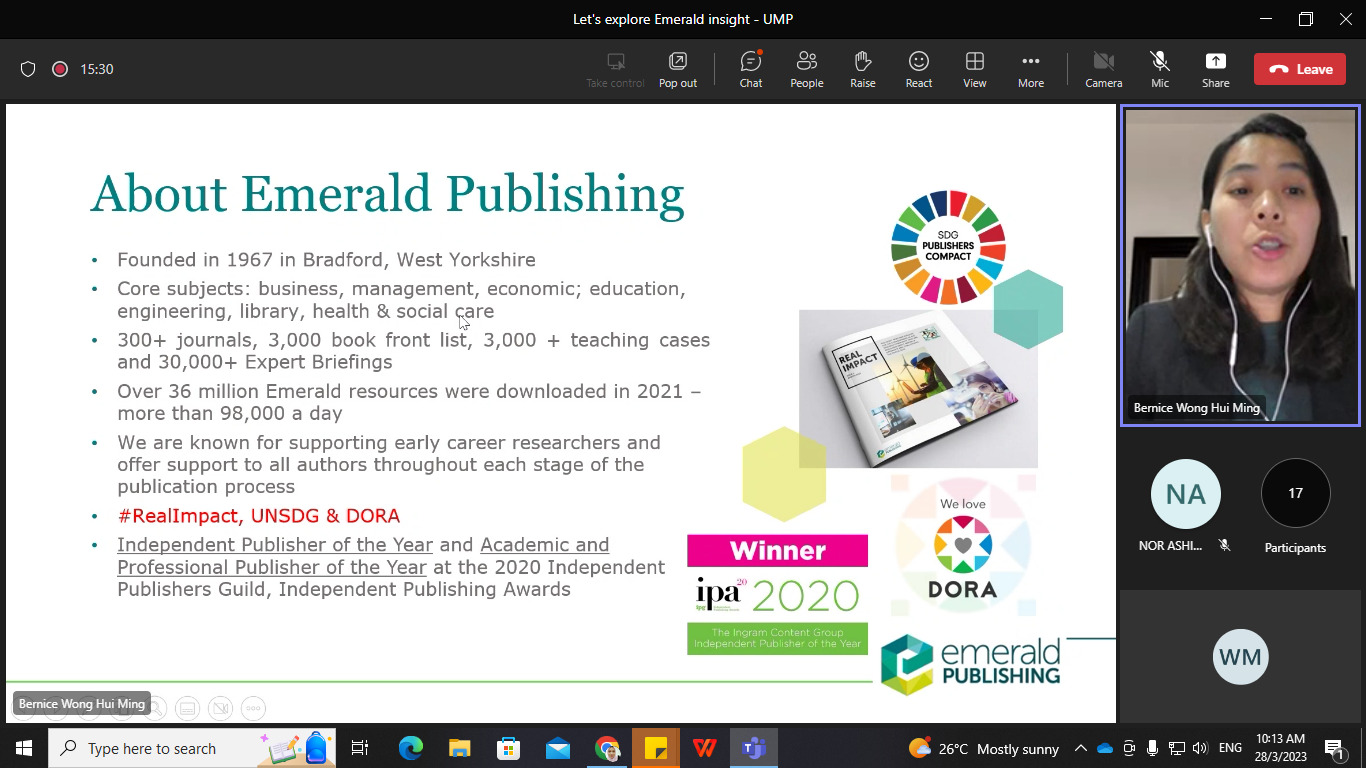Click the microphone tray icon
This screenshot has width=1366, height=768.
(1153, 748)
